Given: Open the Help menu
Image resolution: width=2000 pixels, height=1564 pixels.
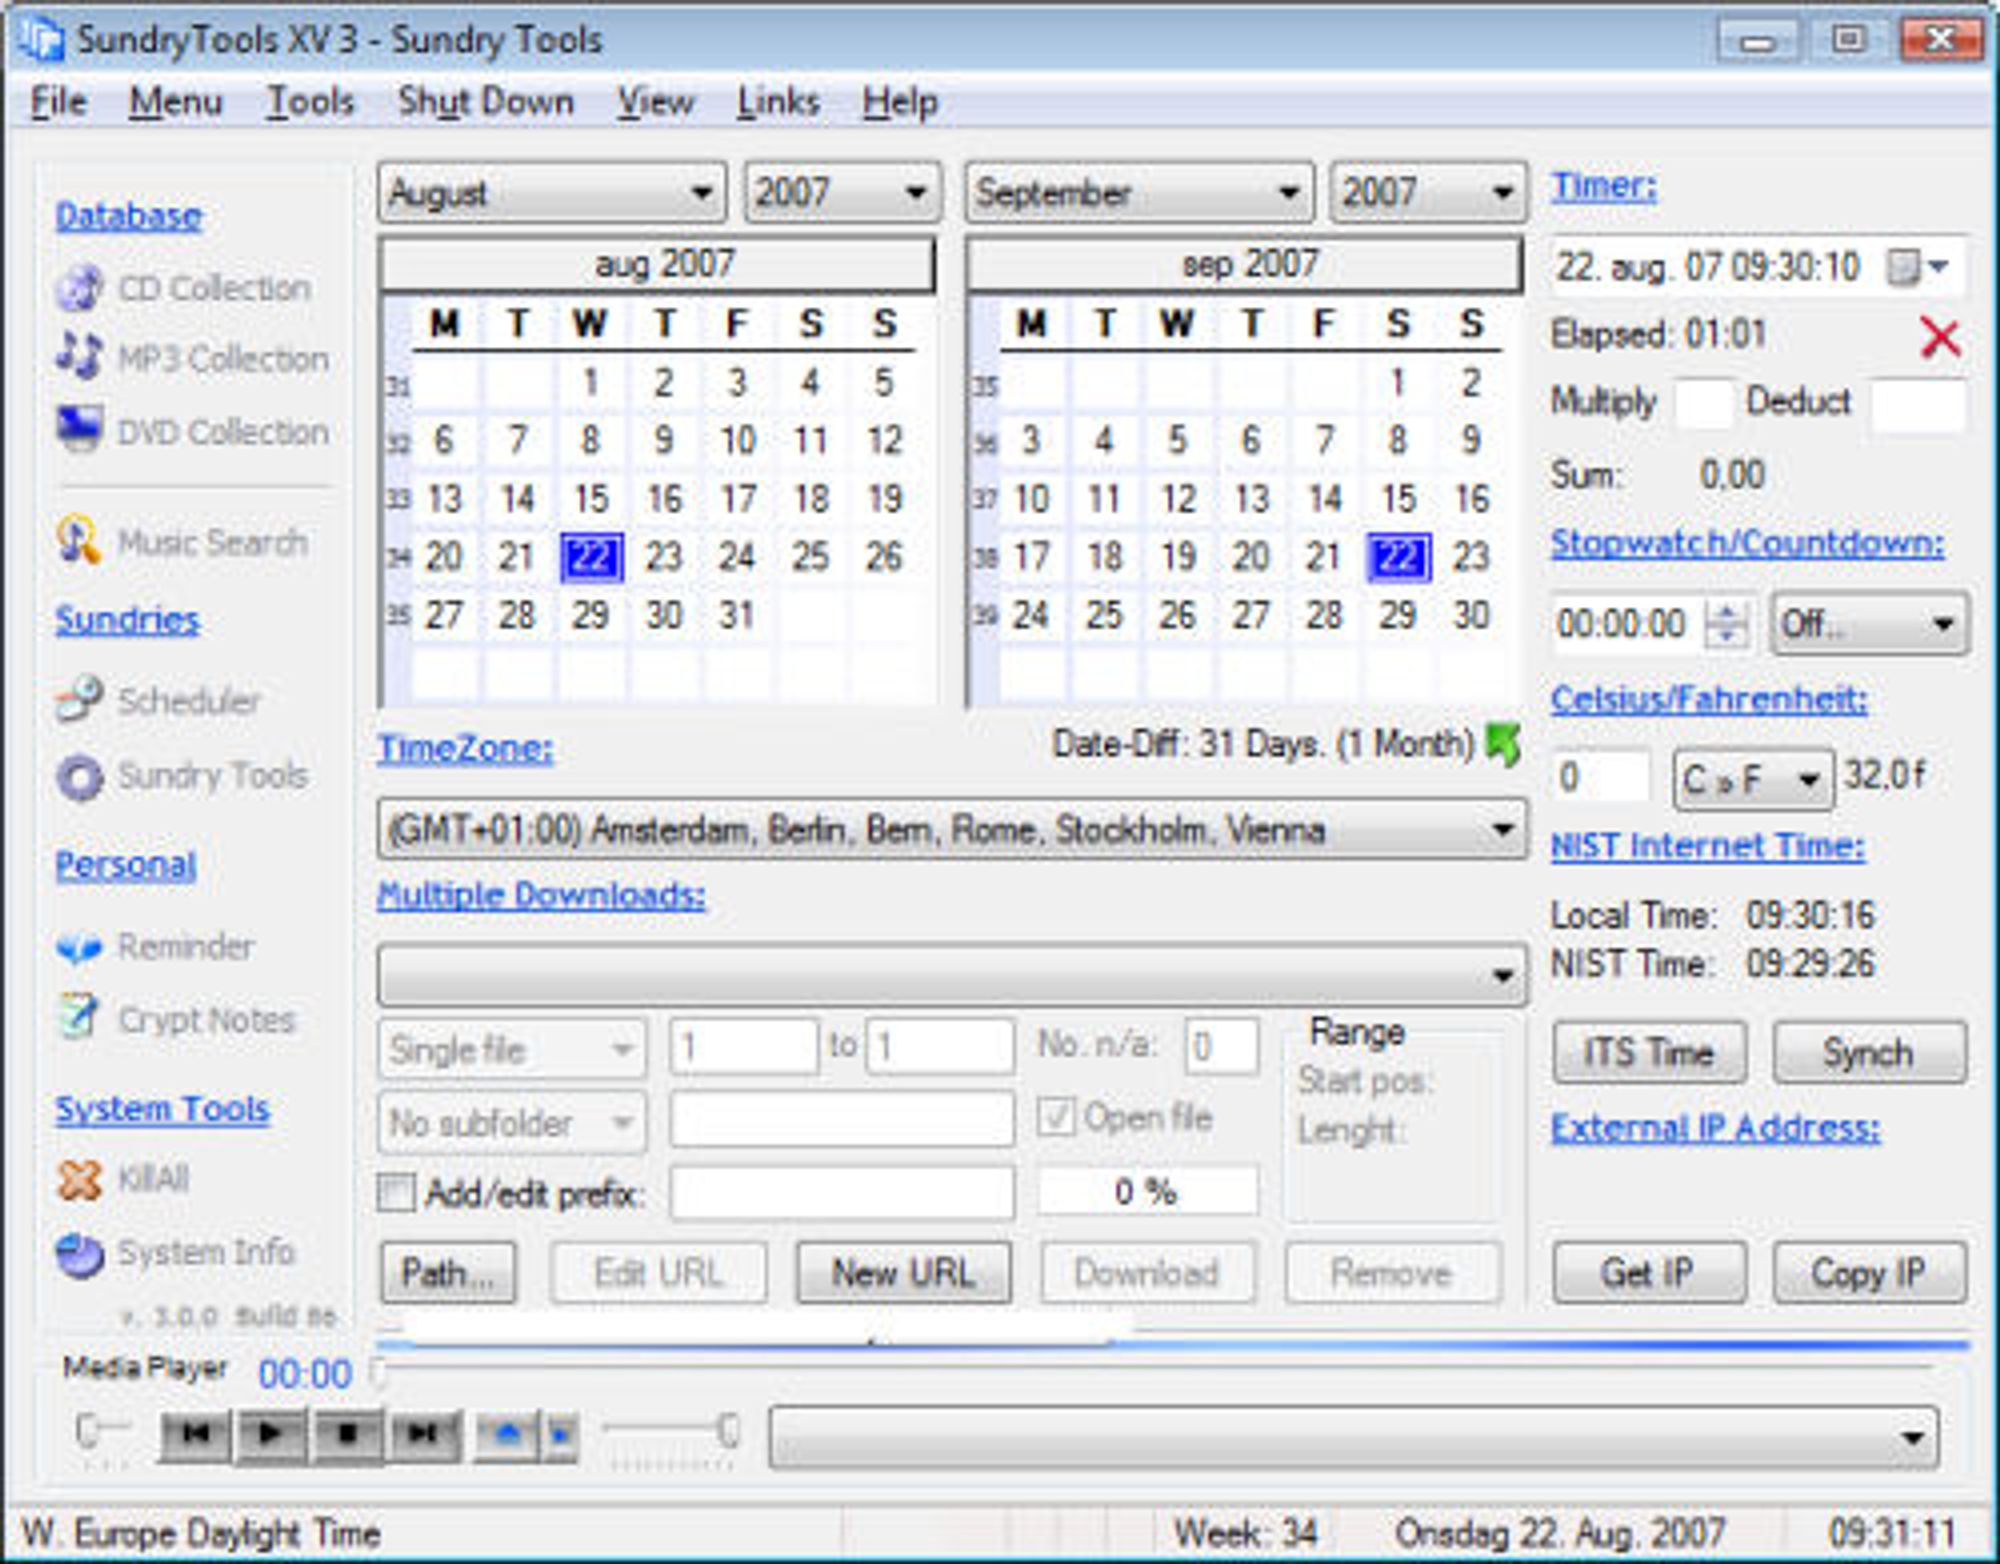Looking at the screenshot, I should (x=900, y=101).
